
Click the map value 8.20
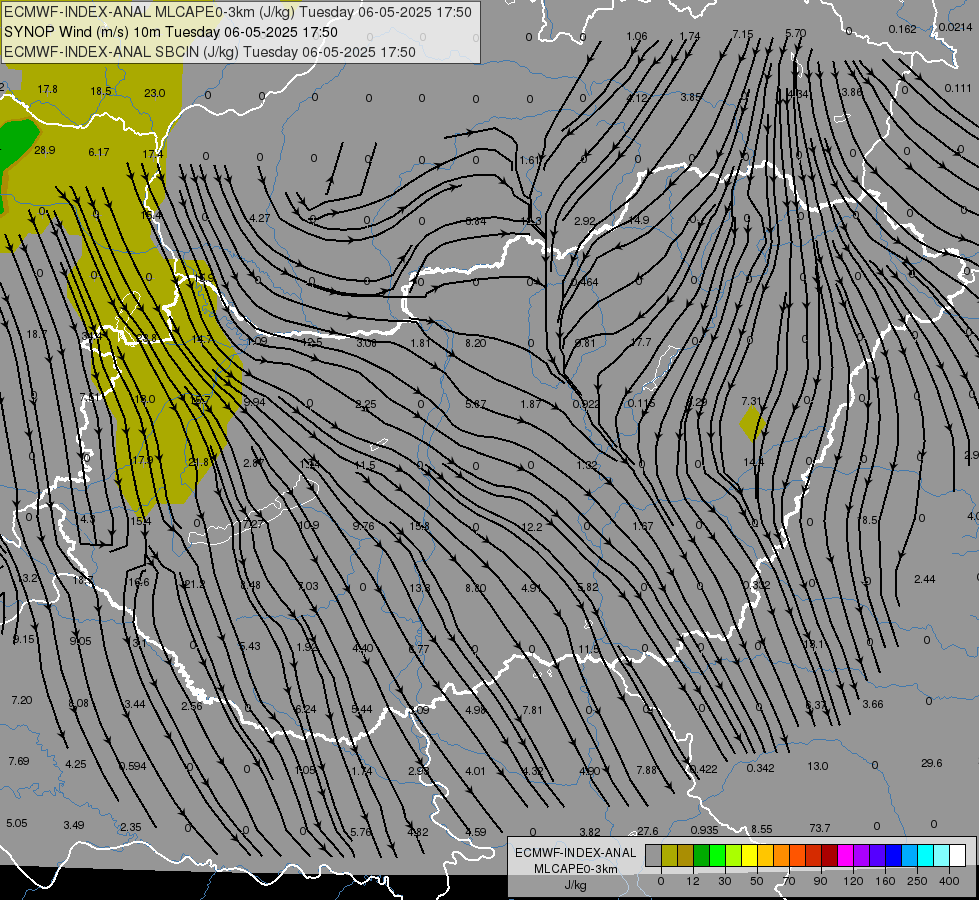click(x=475, y=342)
